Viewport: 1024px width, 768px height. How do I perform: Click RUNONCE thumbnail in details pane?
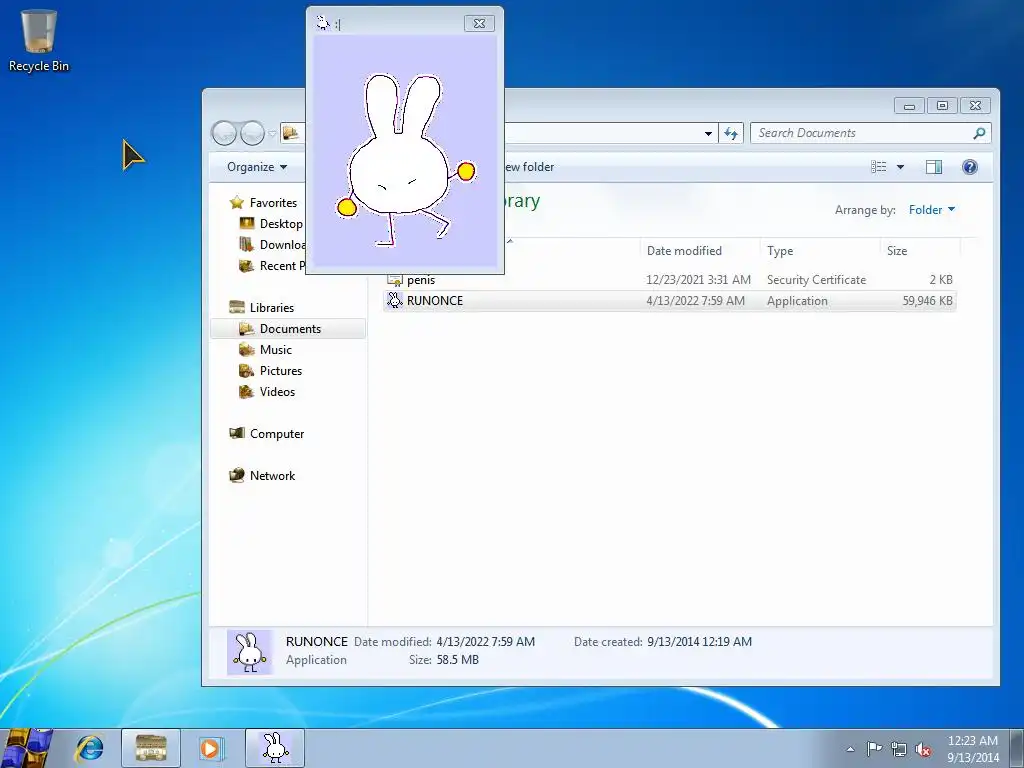pos(249,652)
